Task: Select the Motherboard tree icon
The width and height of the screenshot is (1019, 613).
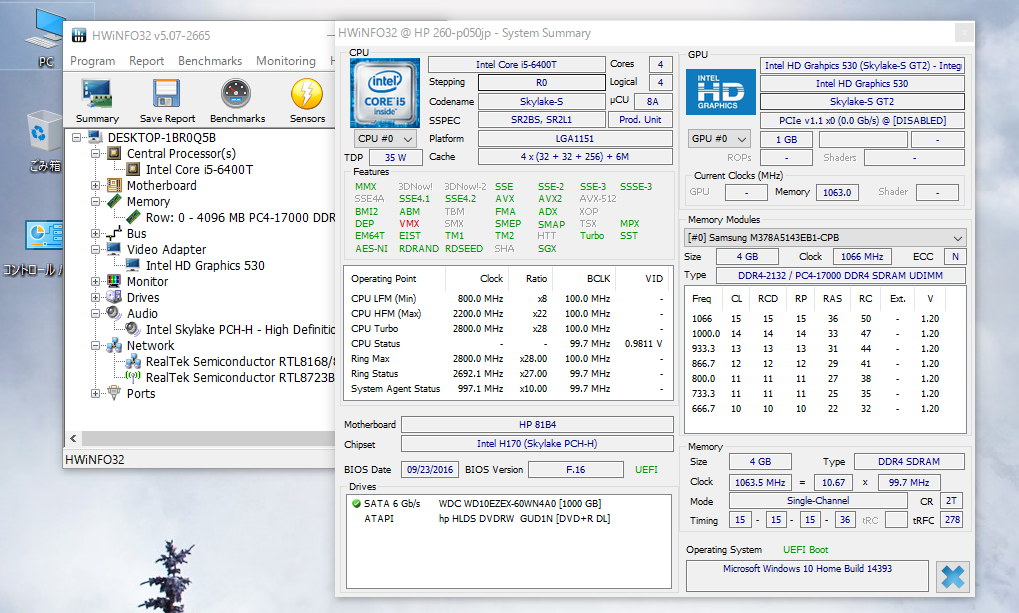Action: [x=114, y=185]
